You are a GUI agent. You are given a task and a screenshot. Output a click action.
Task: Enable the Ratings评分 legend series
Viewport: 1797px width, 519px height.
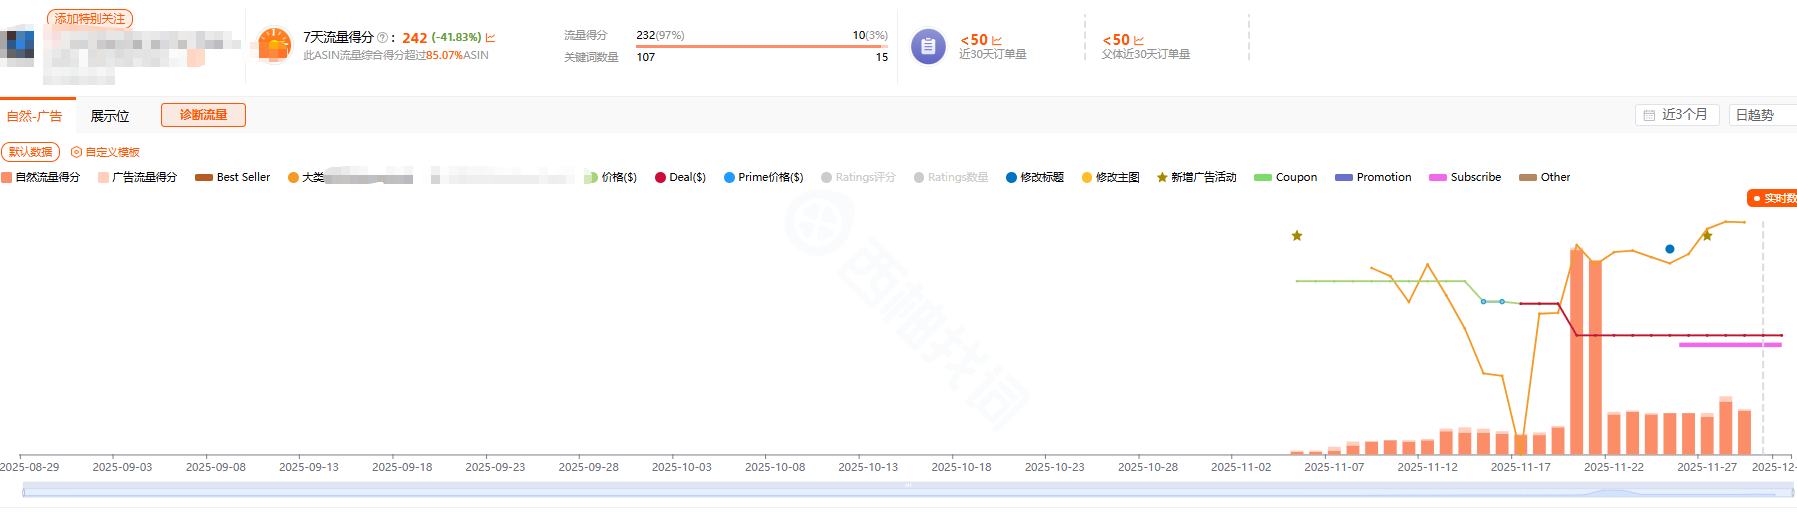pyautogui.click(x=857, y=177)
